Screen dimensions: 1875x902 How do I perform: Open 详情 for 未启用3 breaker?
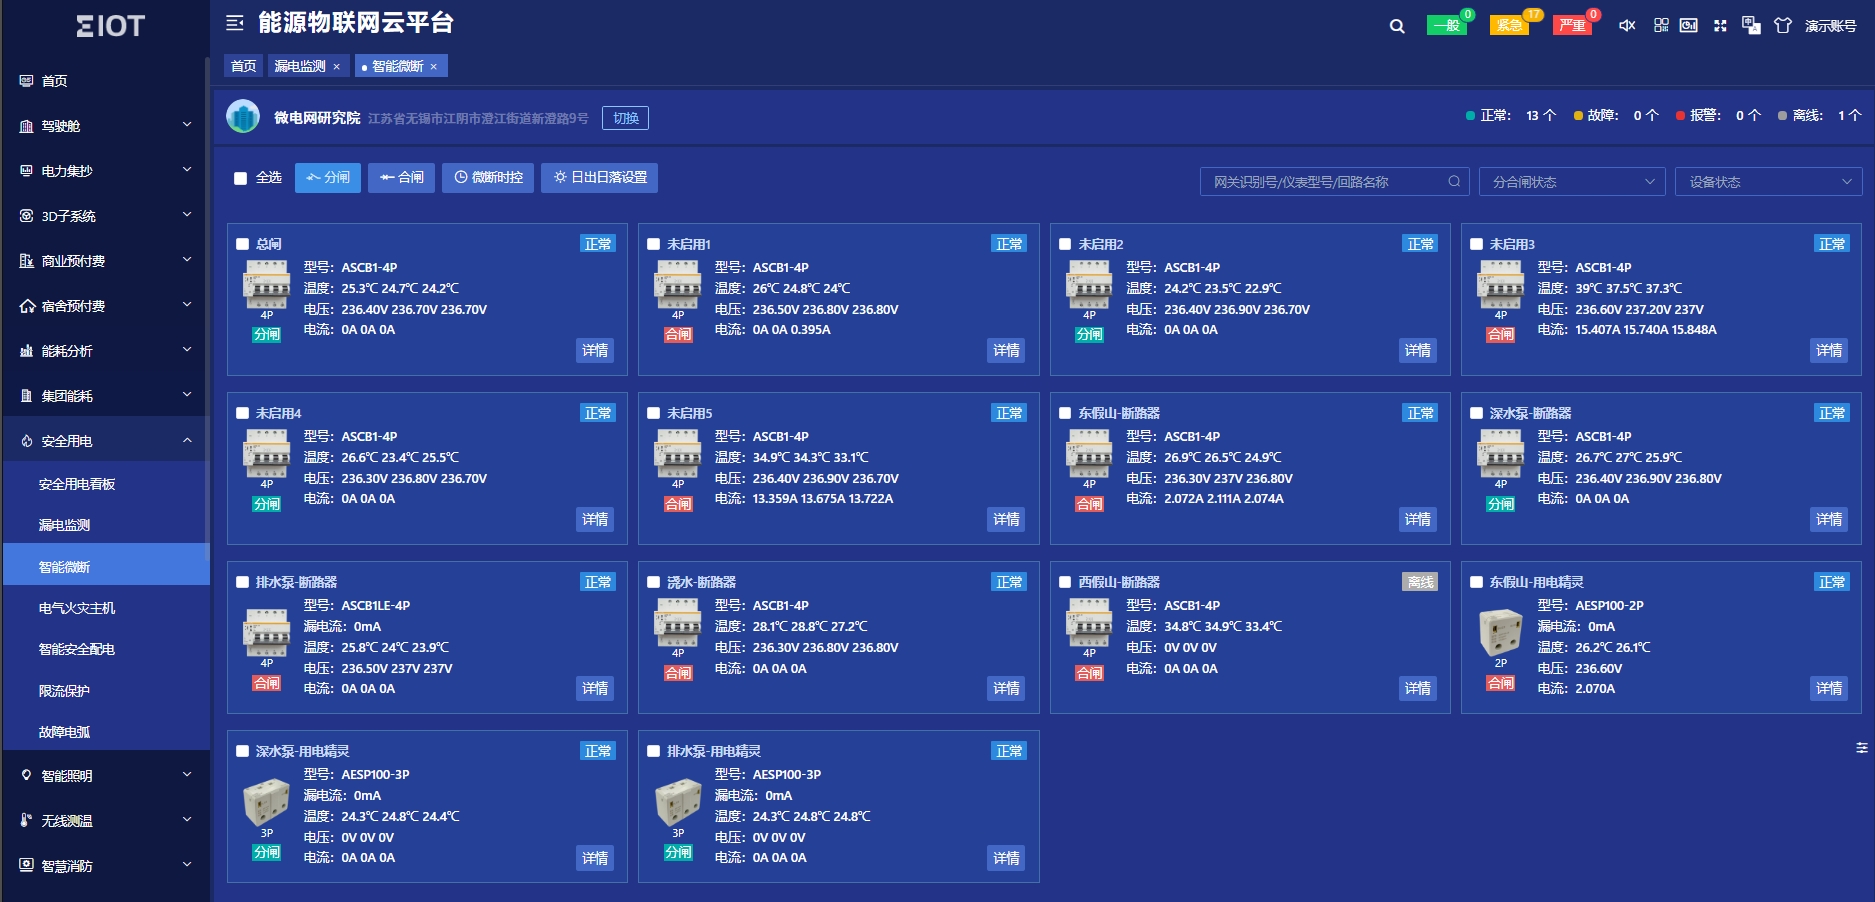[1829, 350]
